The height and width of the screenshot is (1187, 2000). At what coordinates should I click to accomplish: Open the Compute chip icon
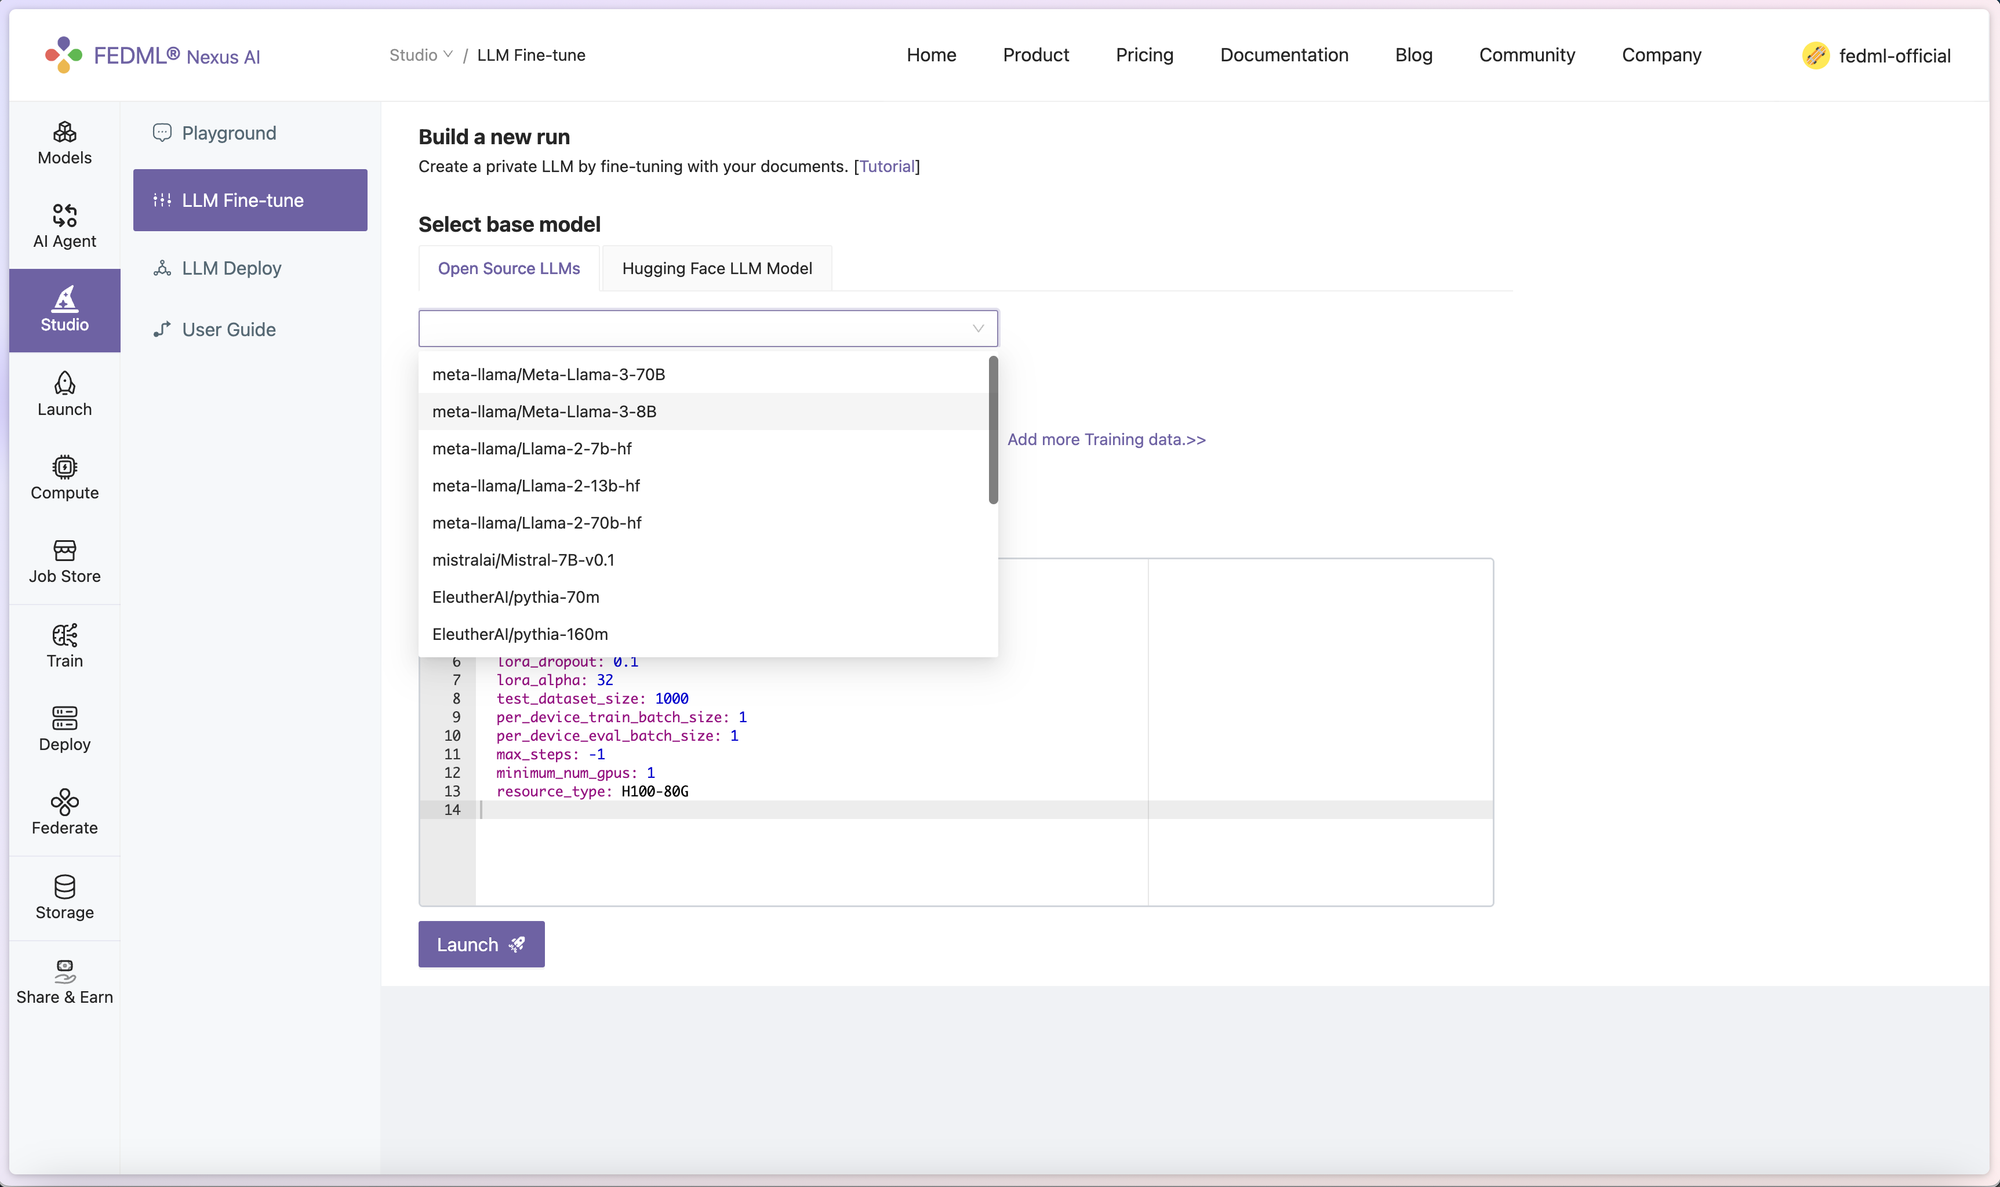[64, 478]
